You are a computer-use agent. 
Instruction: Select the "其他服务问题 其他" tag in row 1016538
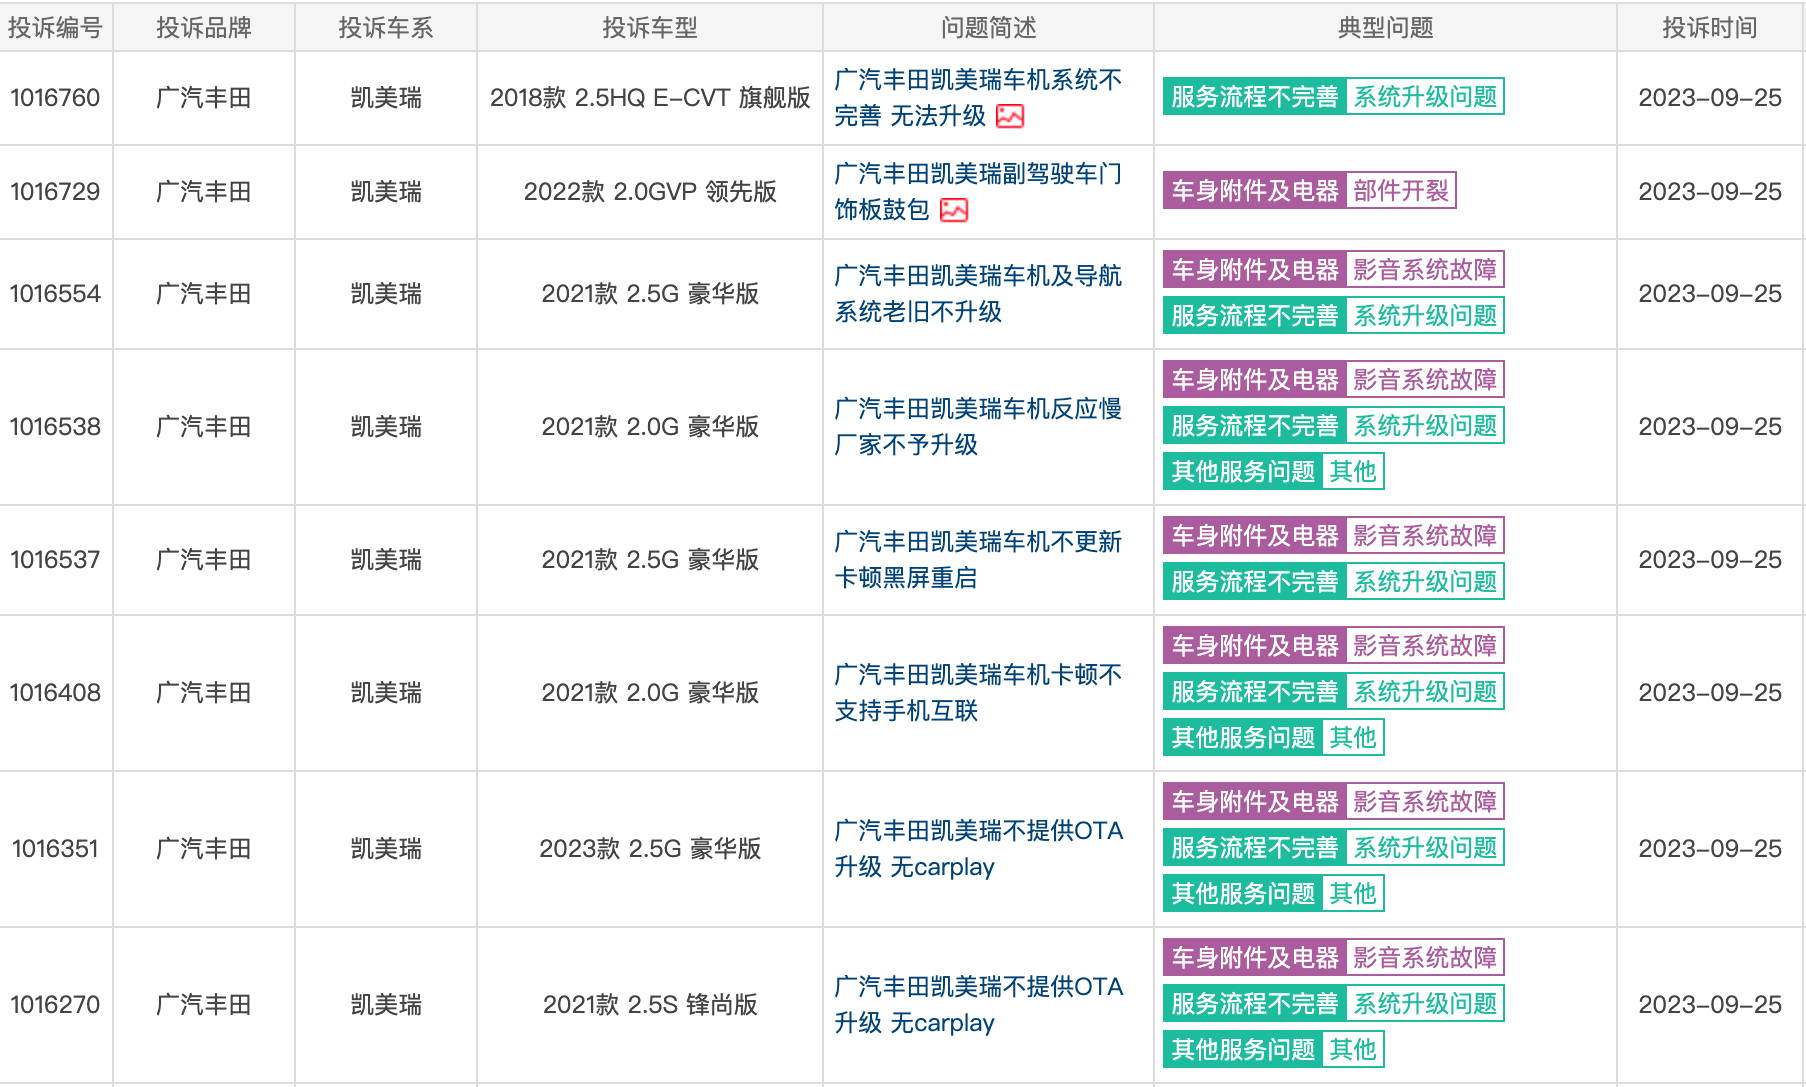[x=1274, y=472]
